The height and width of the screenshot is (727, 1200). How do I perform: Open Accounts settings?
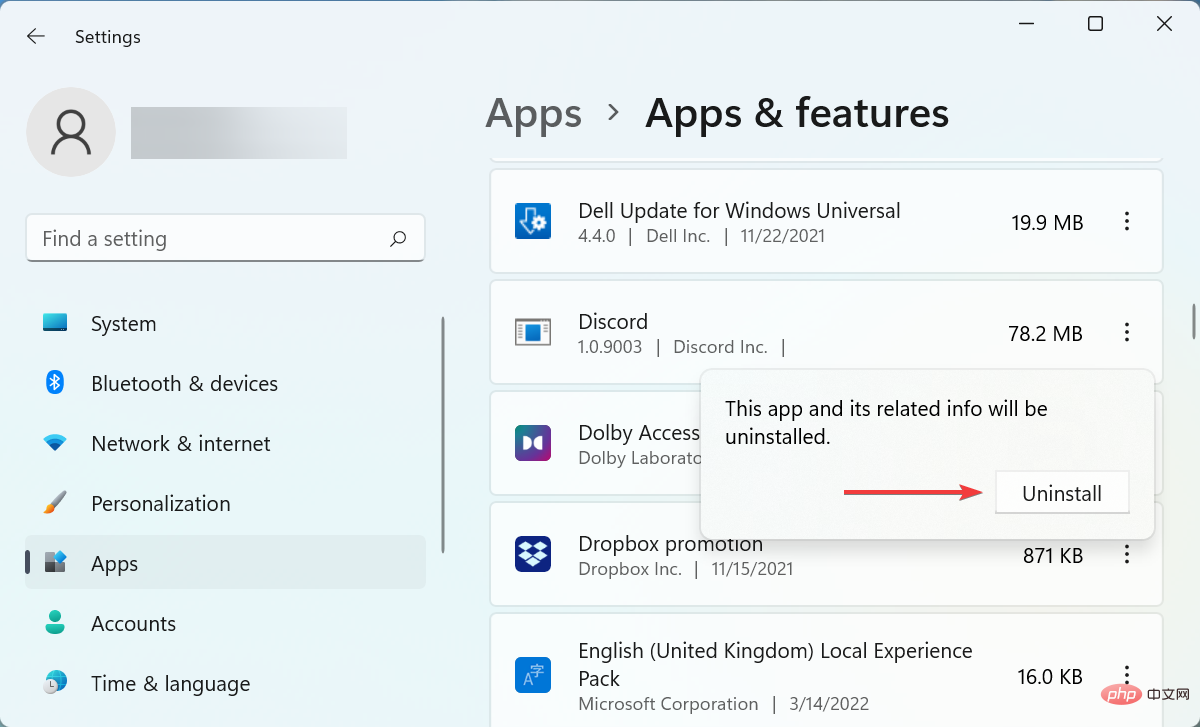[225, 624]
